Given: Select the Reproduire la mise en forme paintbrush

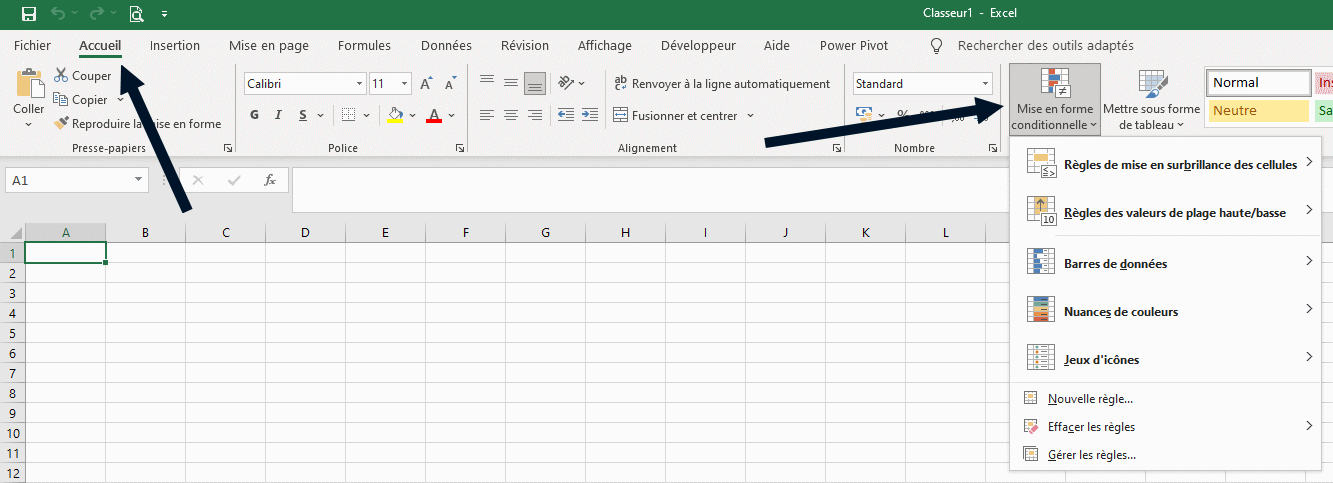Looking at the screenshot, I should [x=62, y=124].
